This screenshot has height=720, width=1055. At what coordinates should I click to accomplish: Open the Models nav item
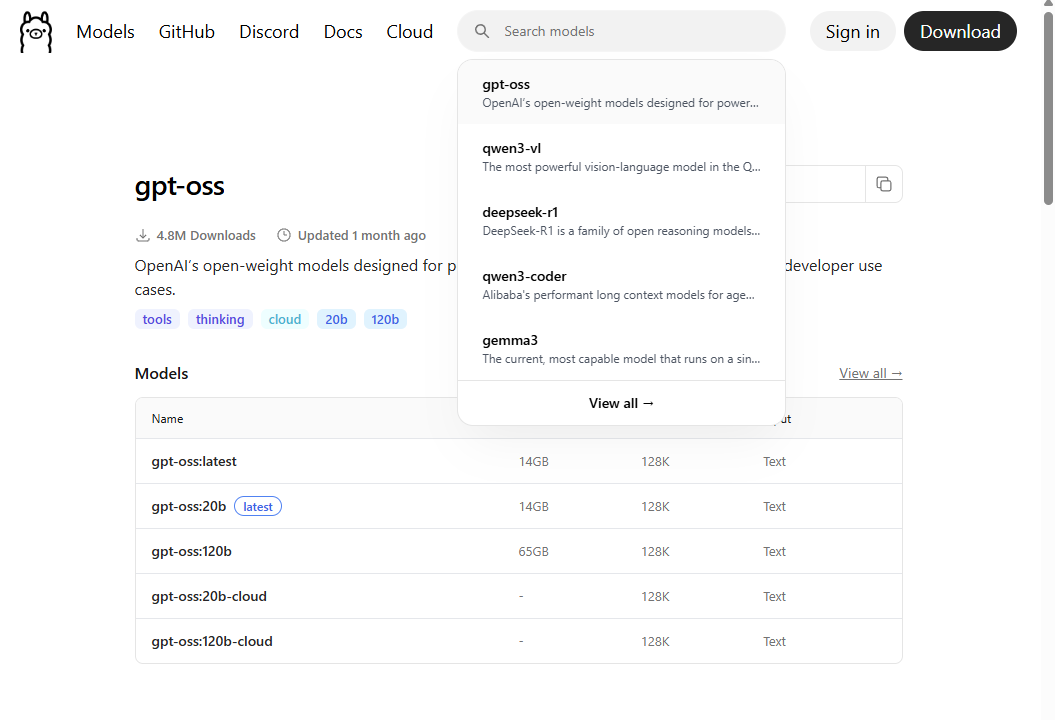point(105,32)
